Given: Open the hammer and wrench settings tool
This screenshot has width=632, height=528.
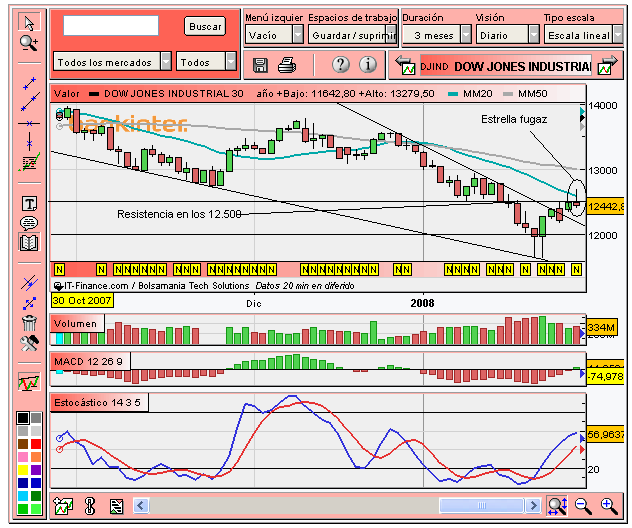Looking at the screenshot, I should pyautogui.click(x=29, y=343).
